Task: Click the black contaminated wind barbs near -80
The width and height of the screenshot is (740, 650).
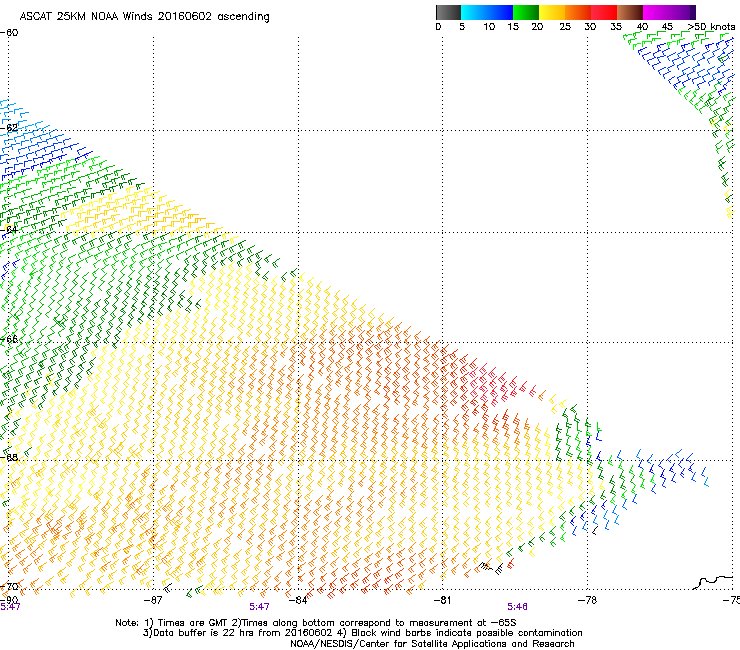Action: [491, 568]
